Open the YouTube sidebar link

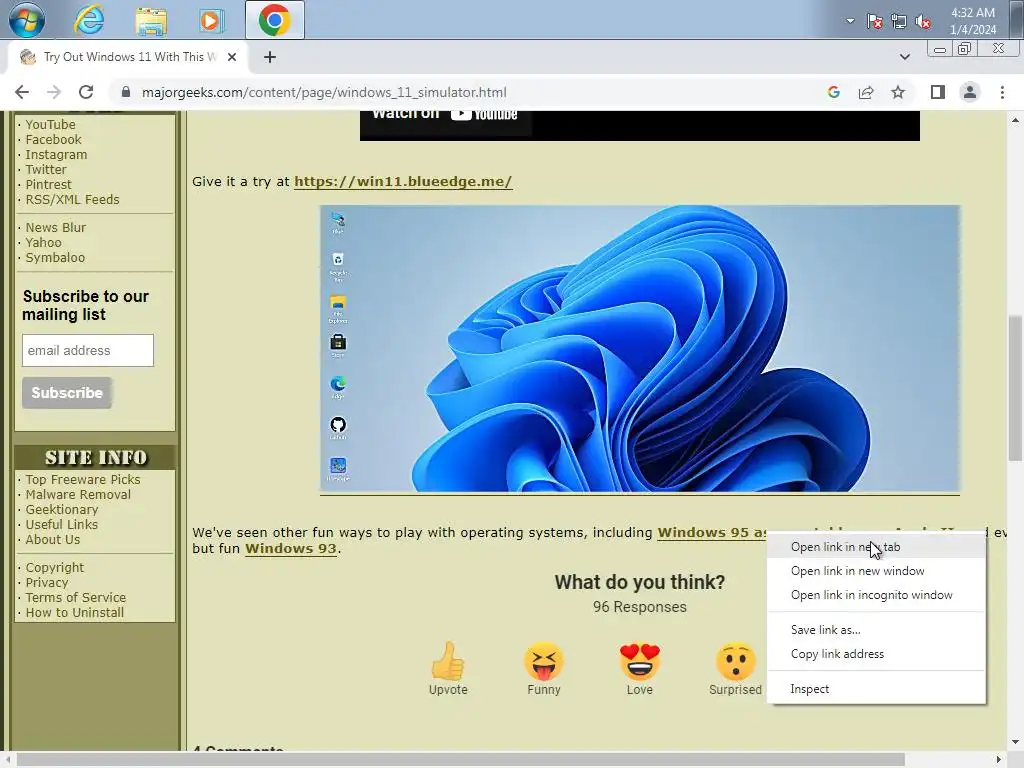click(x=50, y=124)
